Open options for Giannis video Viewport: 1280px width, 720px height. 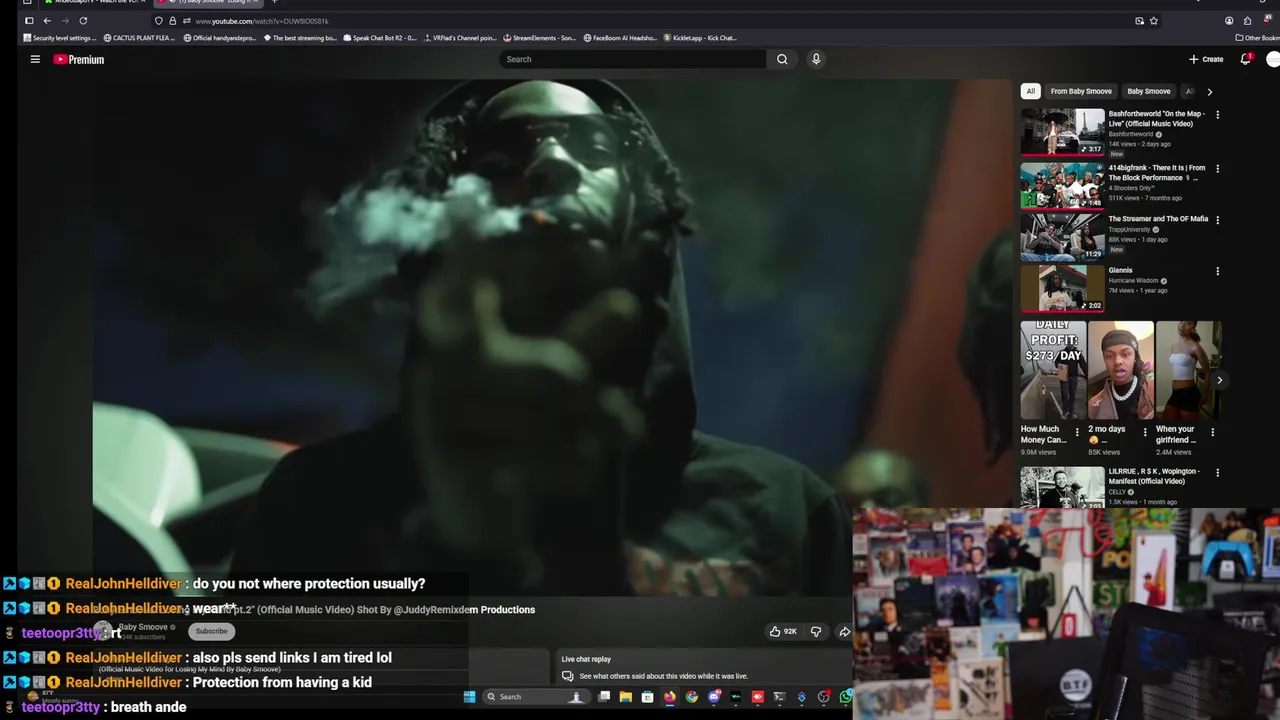tap(1217, 271)
